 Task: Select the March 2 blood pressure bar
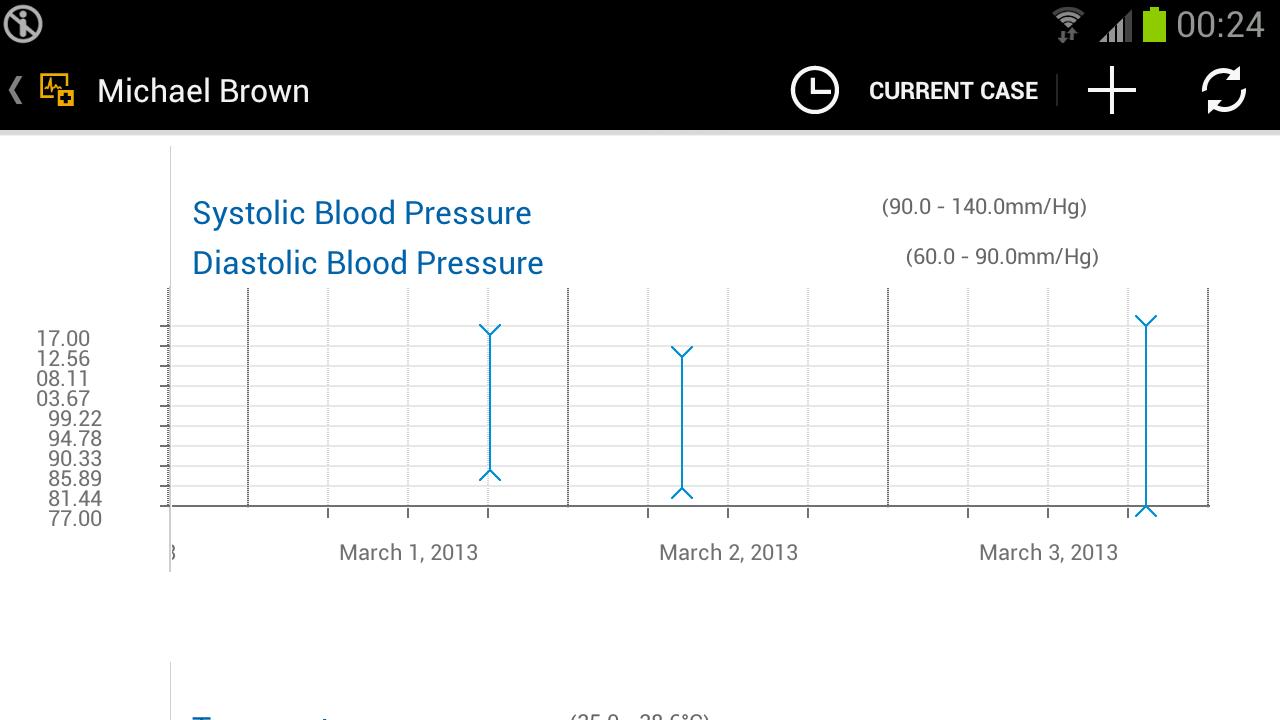click(682, 421)
